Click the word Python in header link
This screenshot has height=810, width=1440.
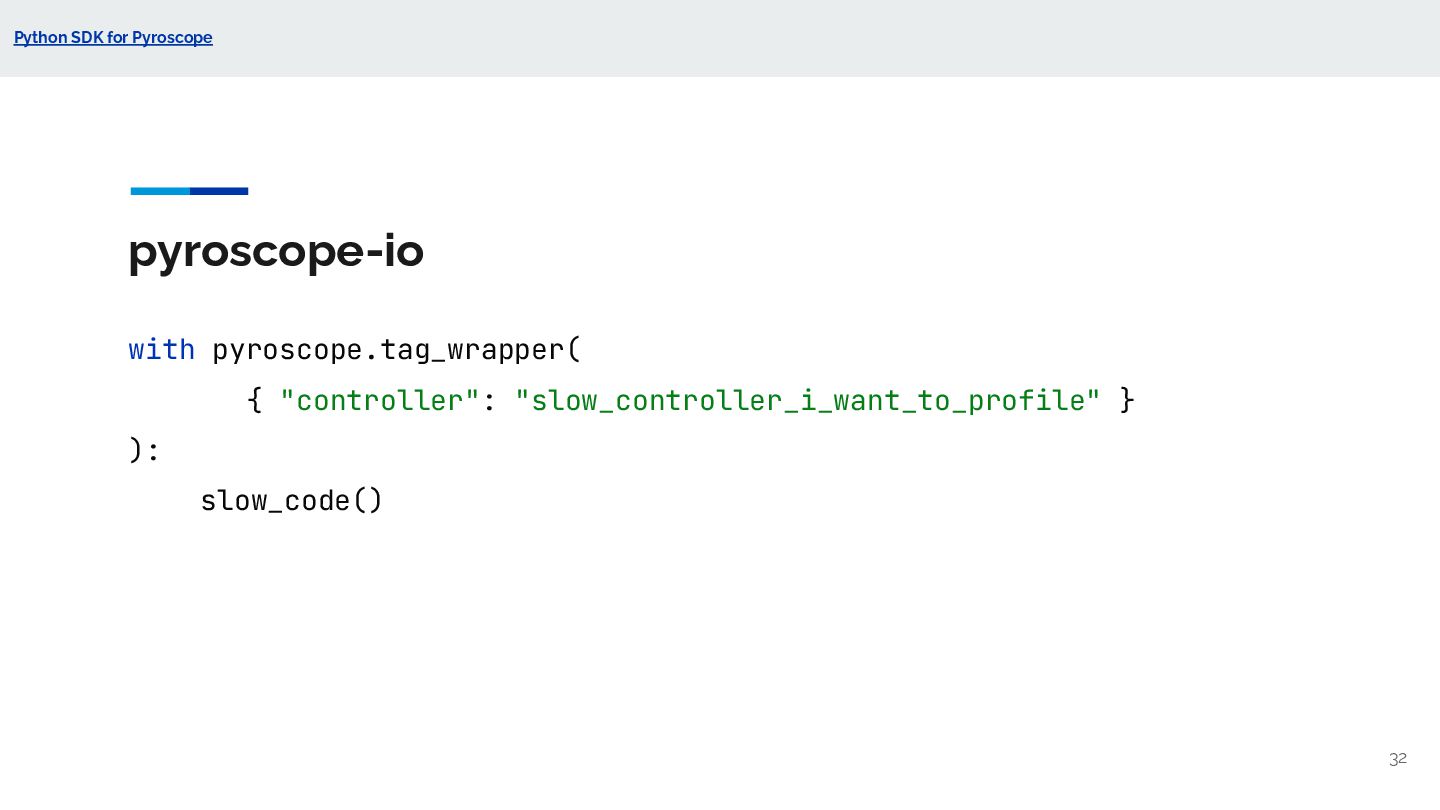[x=40, y=38]
